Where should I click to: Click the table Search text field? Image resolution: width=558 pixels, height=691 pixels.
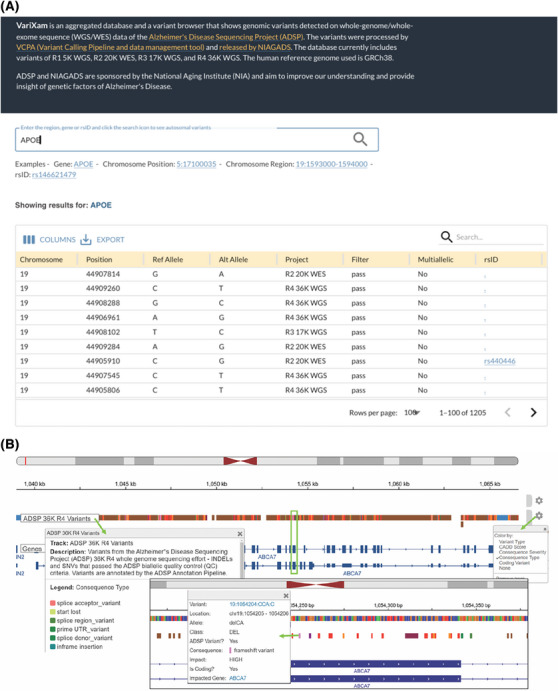click(x=499, y=237)
